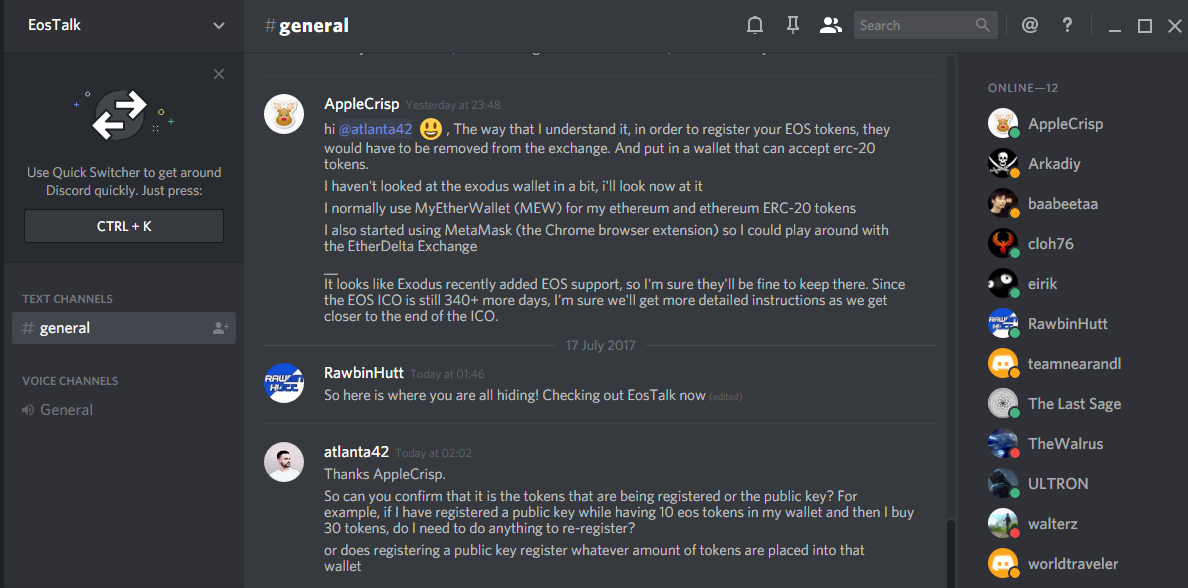Dismiss the Quick Switcher tip
This screenshot has height=588, width=1188.
[219, 74]
